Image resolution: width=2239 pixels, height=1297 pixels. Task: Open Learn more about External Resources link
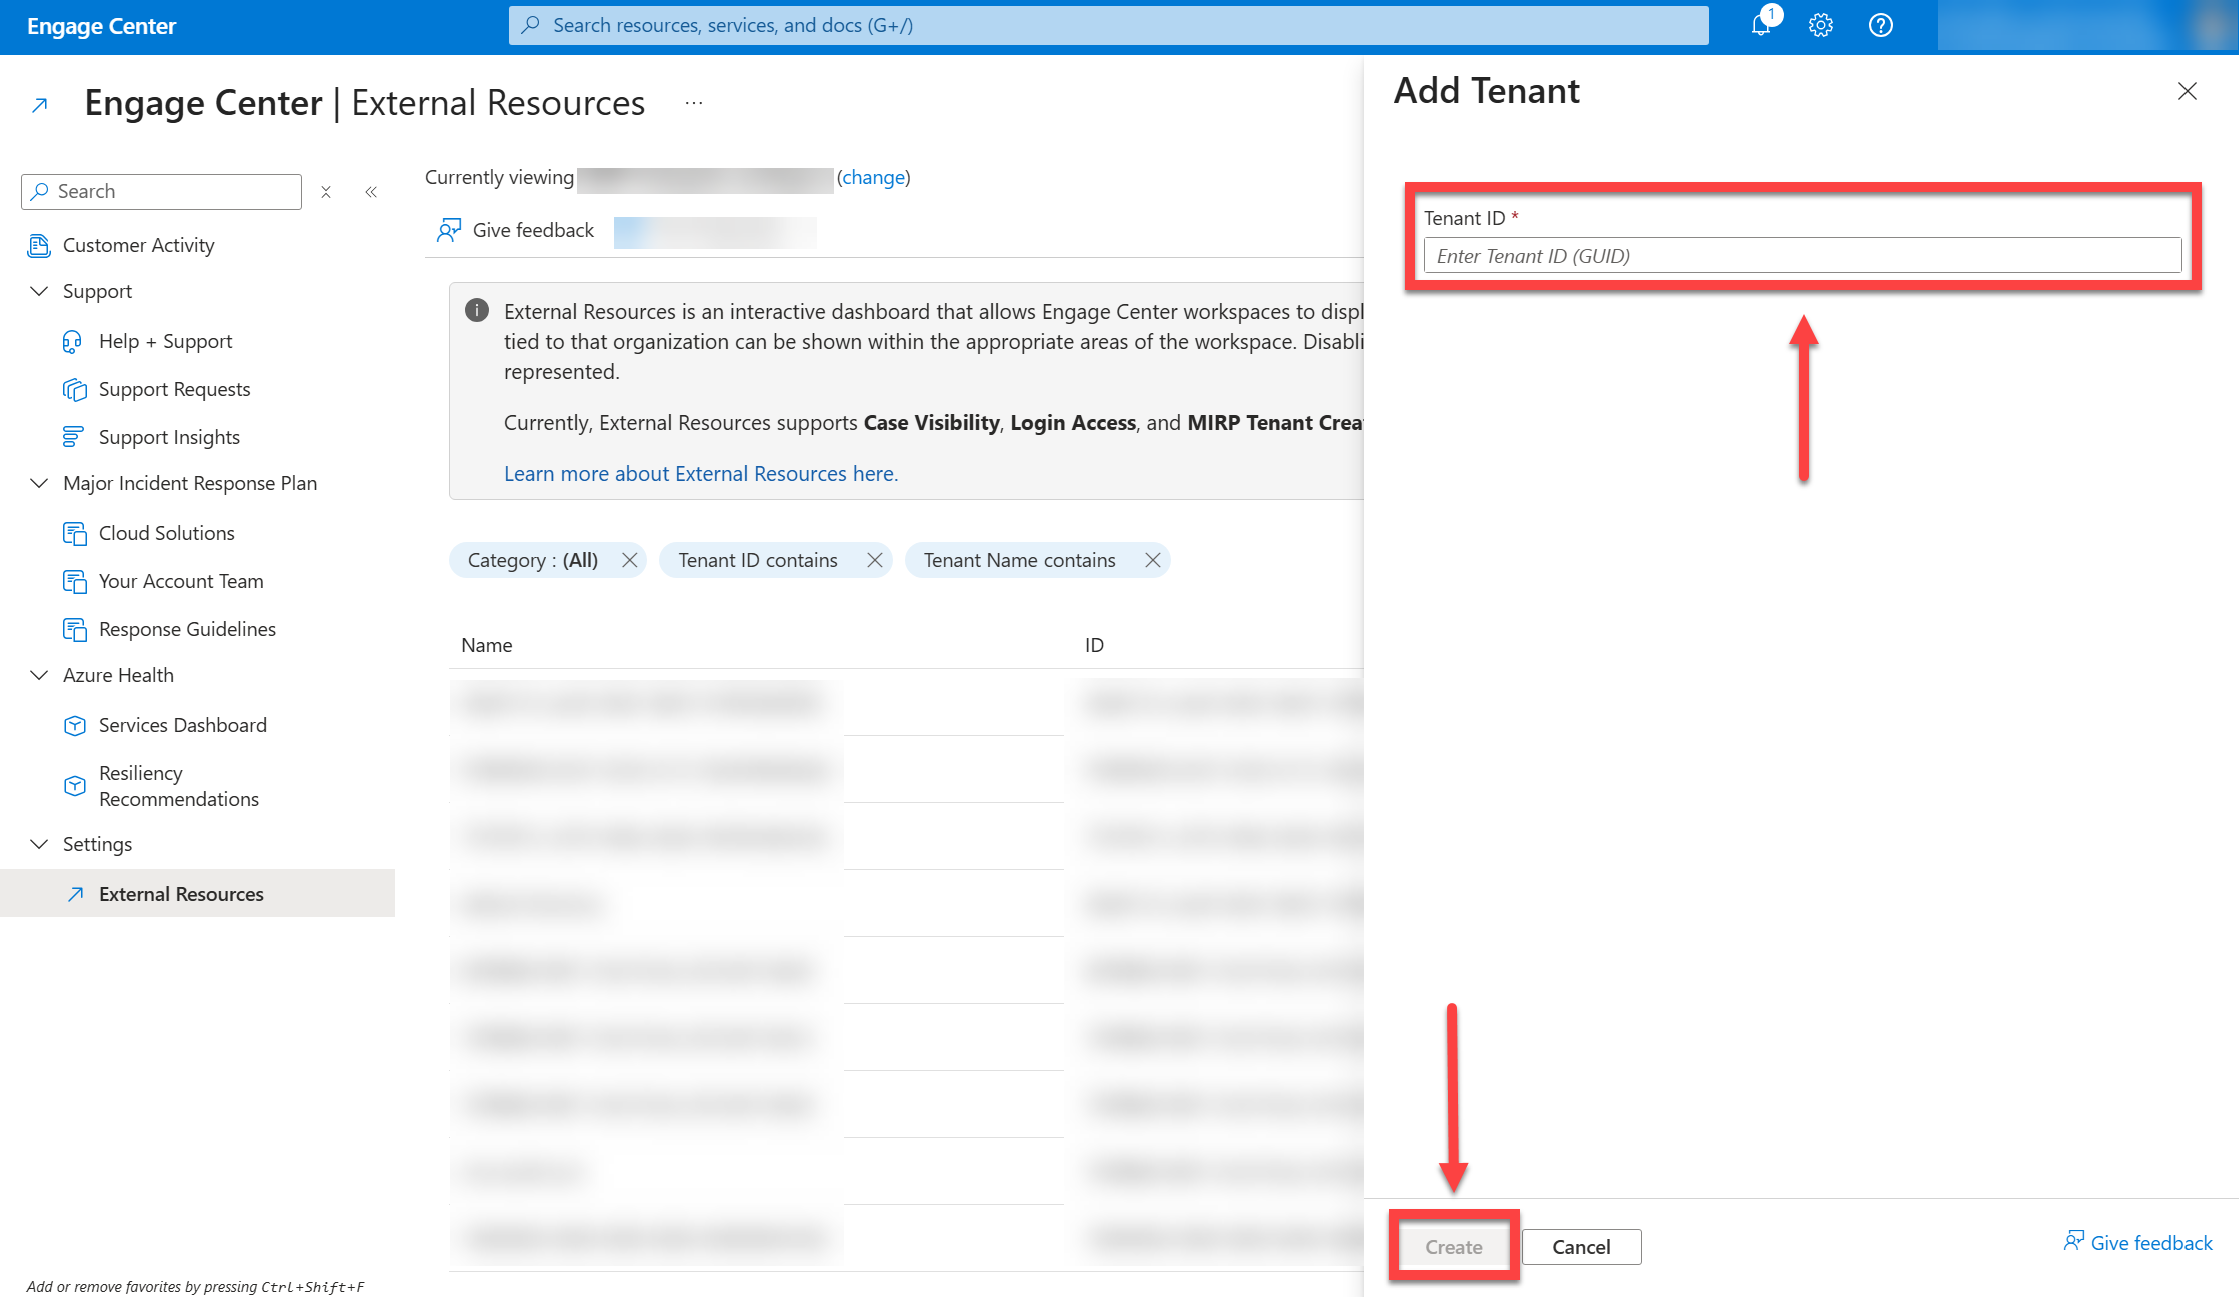click(701, 474)
